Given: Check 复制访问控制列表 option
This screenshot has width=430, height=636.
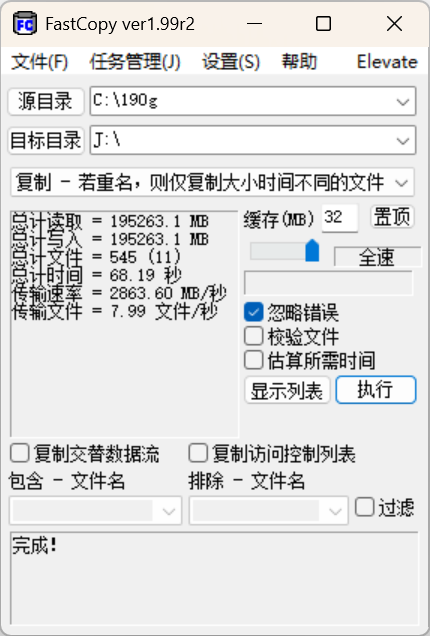Looking at the screenshot, I should [x=198, y=453].
